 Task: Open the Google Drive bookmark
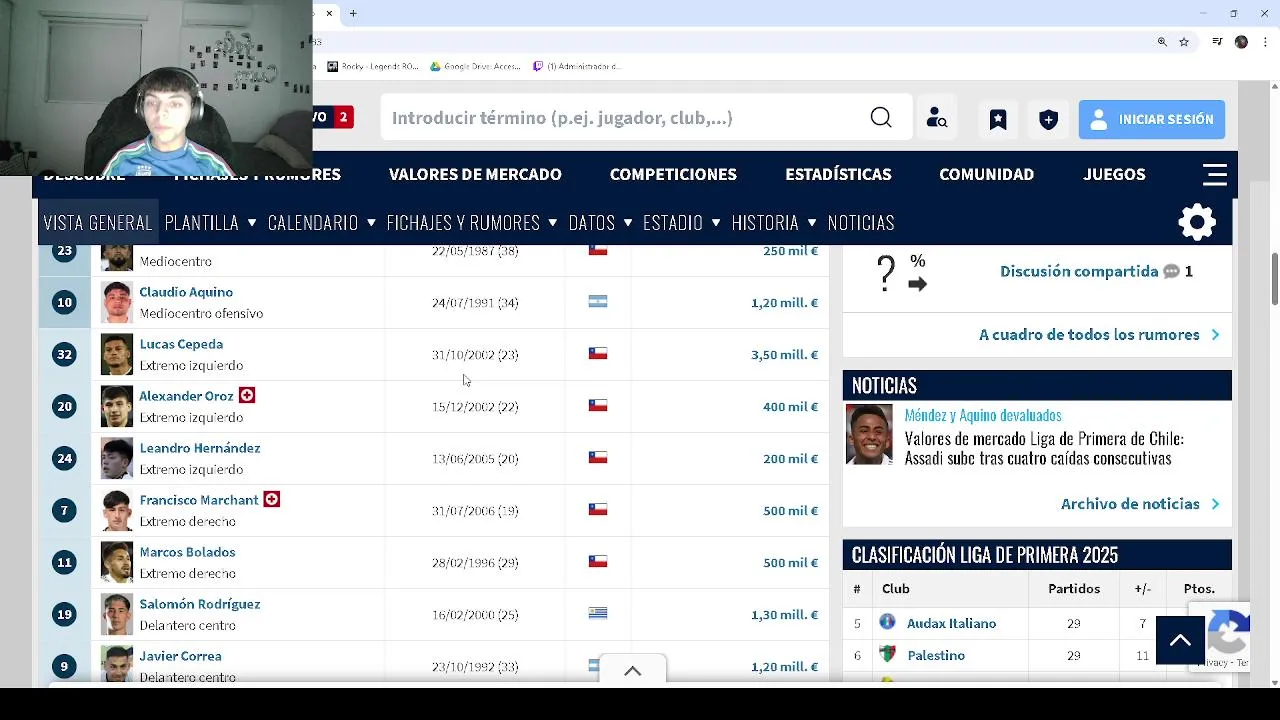pos(476,67)
